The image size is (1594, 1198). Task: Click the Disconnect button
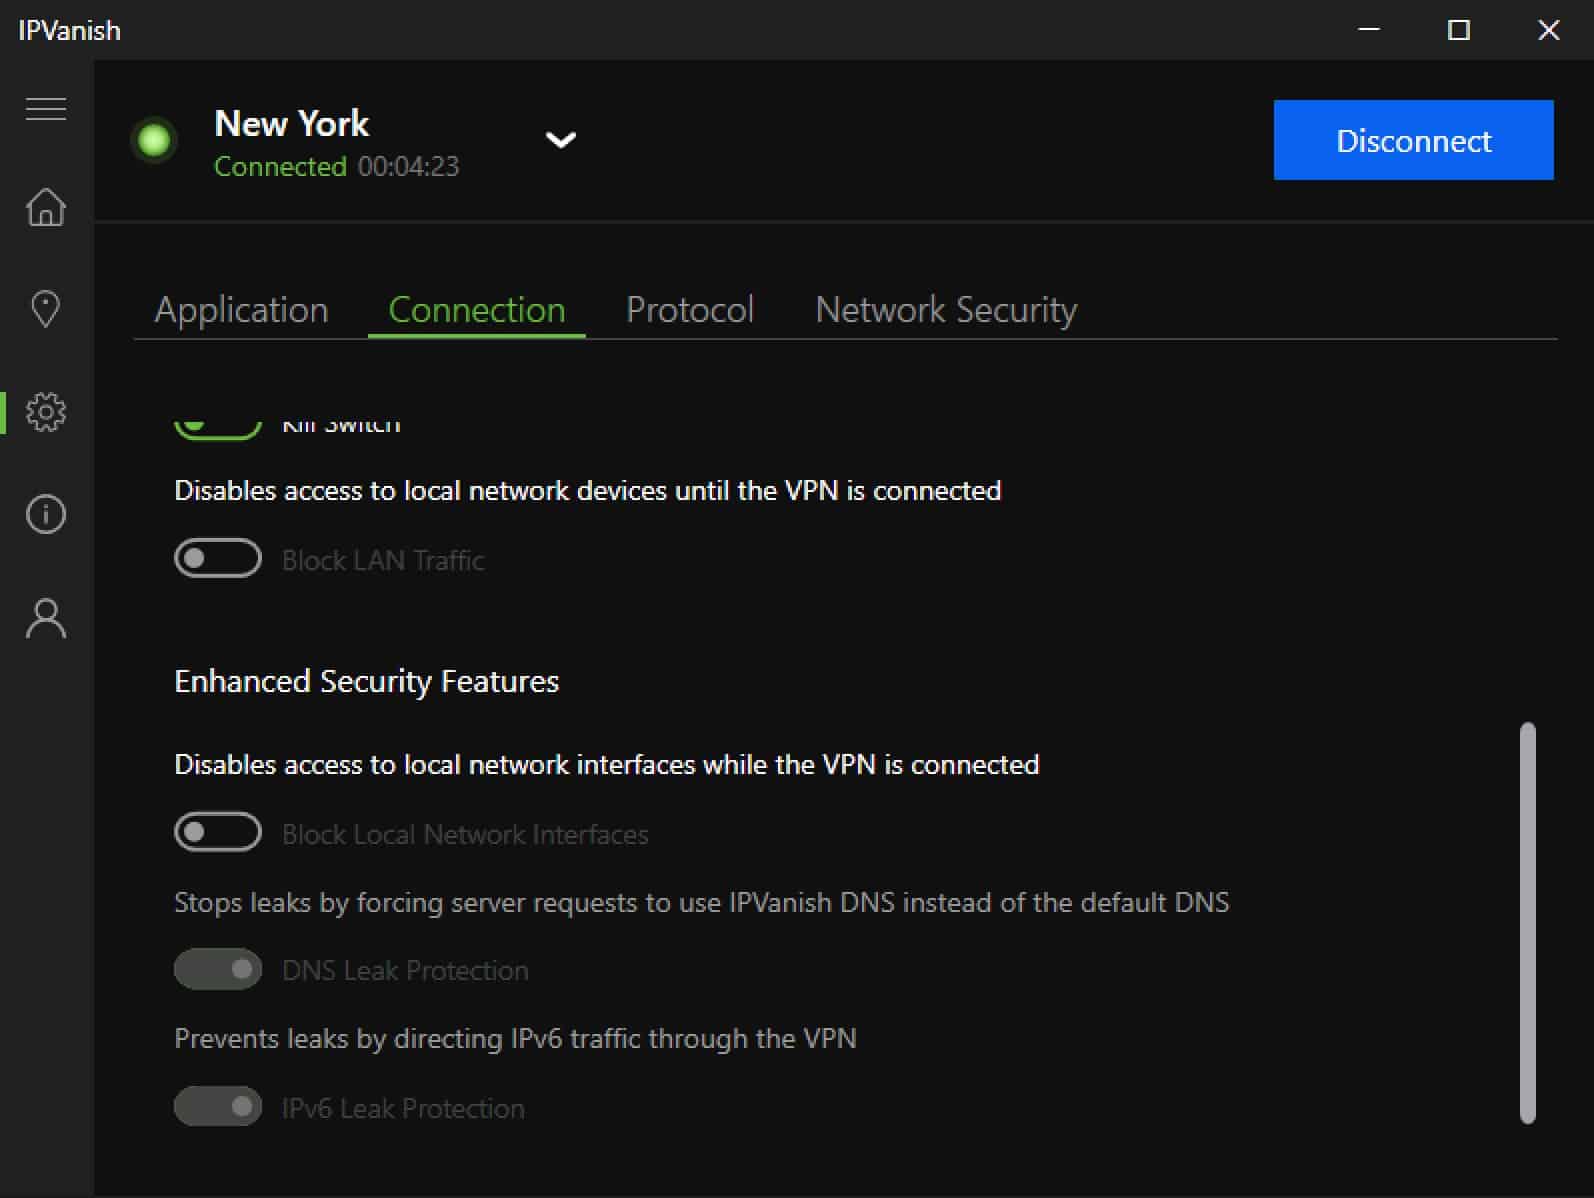1413,140
